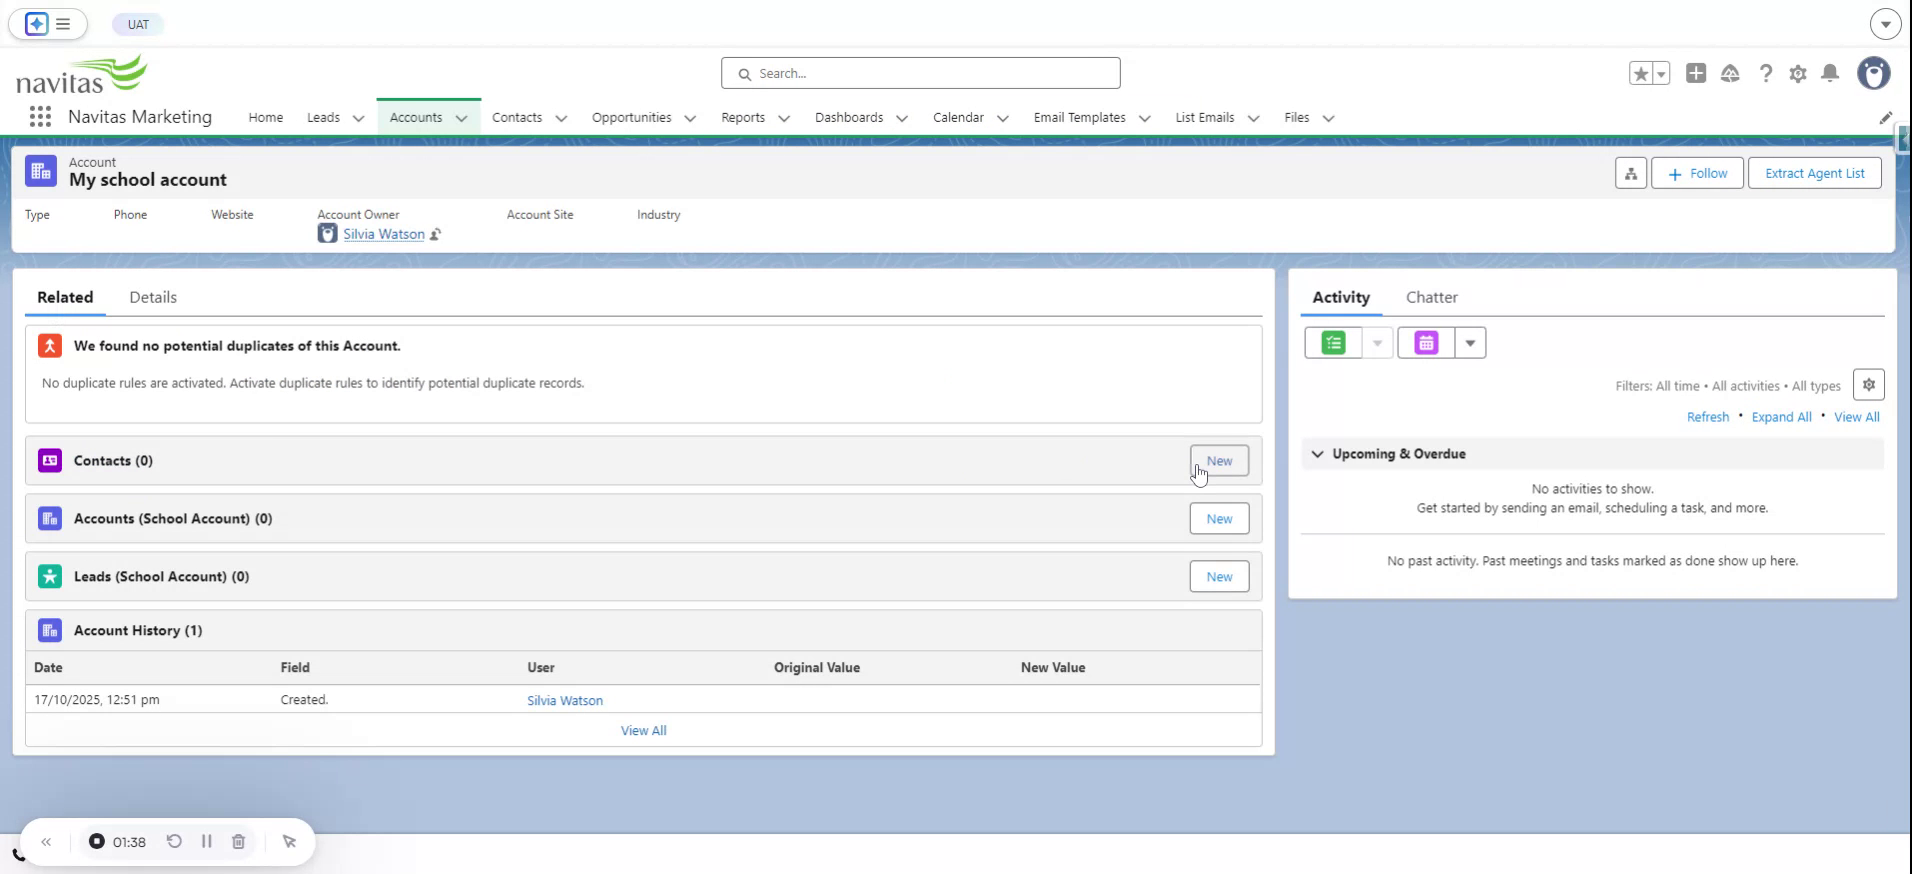
Task: Open the Calendar tab dropdown chevron
Action: 1003,118
